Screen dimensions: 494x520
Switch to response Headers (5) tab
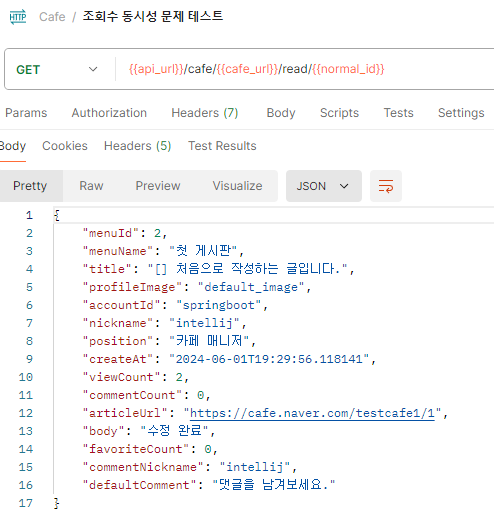tap(137, 146)
